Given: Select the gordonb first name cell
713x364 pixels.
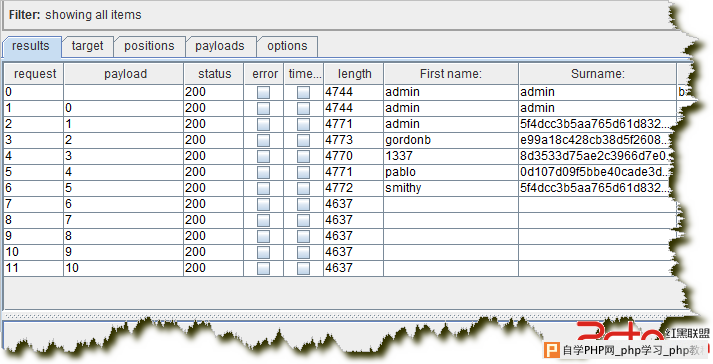Looking at the screenshot, I should pyautogui.click(x=451, y=140).
